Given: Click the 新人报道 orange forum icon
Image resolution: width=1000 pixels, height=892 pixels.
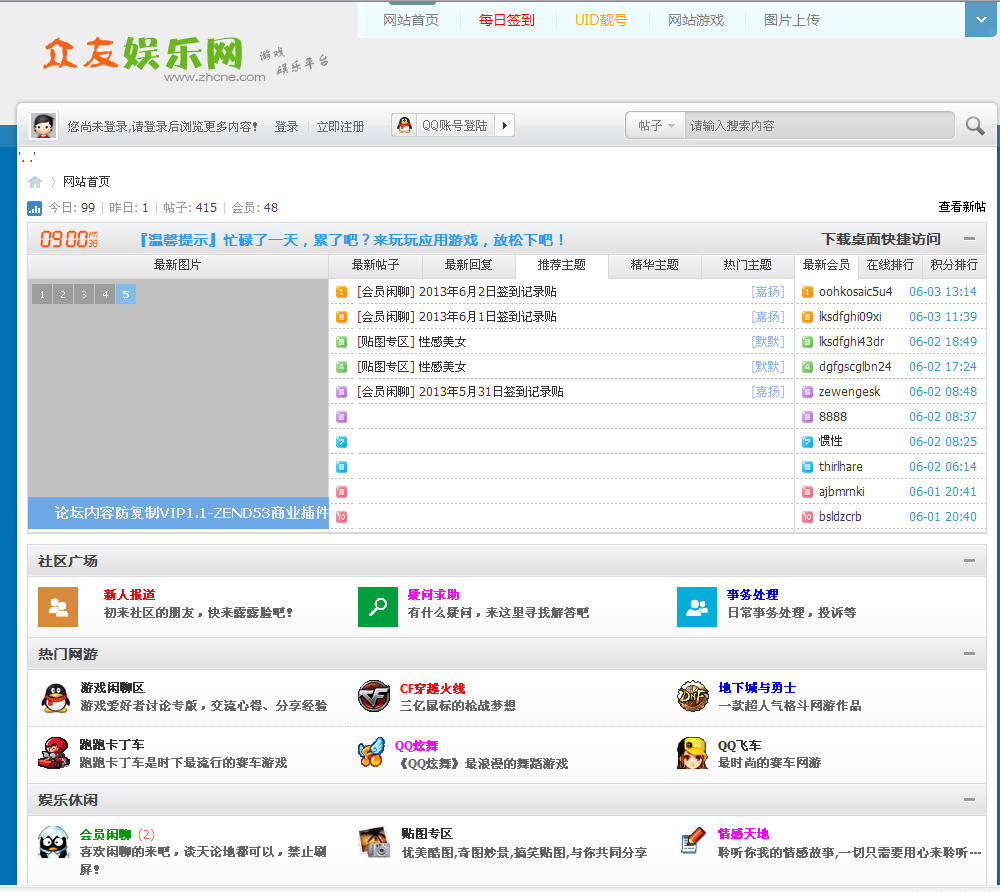Looking at the screenshot, I should coord(57,607).
